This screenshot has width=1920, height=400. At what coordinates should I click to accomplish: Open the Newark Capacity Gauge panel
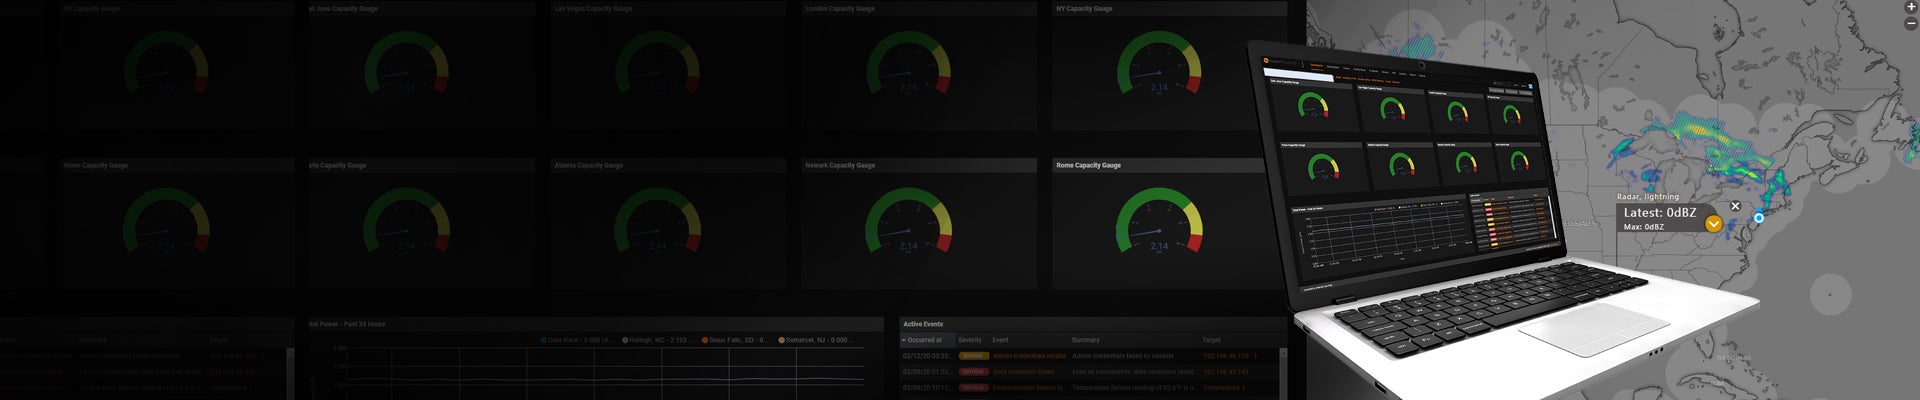[x=908, y=223]
